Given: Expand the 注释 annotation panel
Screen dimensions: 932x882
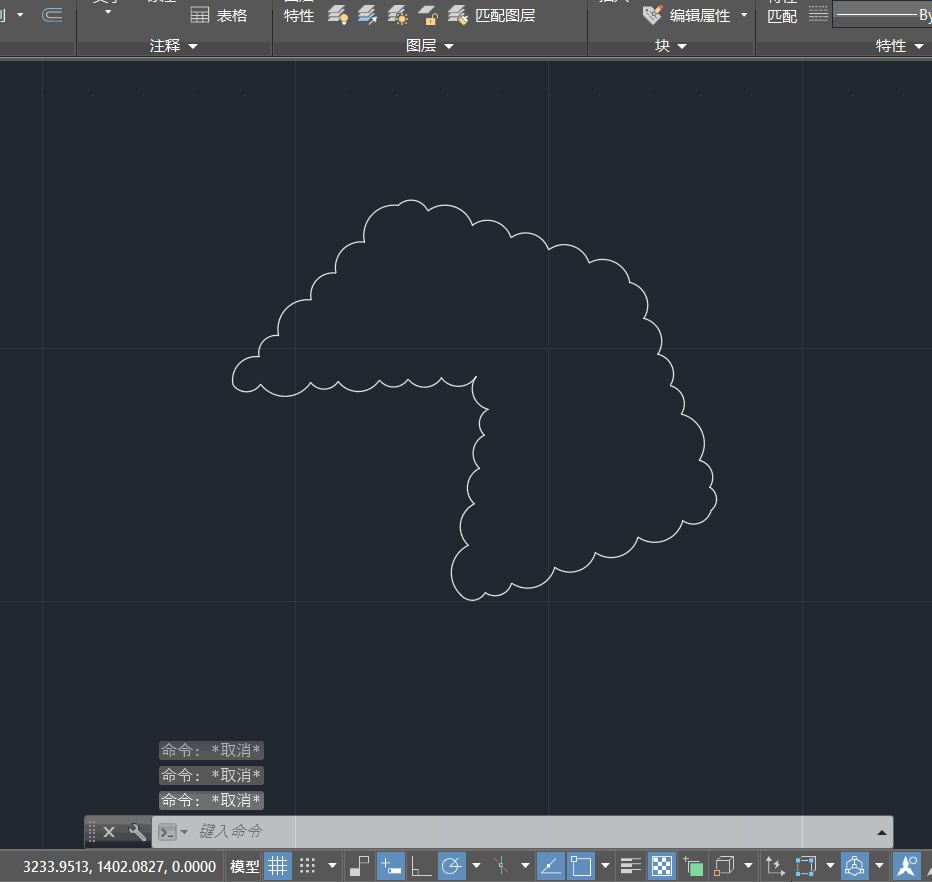Looking at the screenshot, I should coord(172,45).
